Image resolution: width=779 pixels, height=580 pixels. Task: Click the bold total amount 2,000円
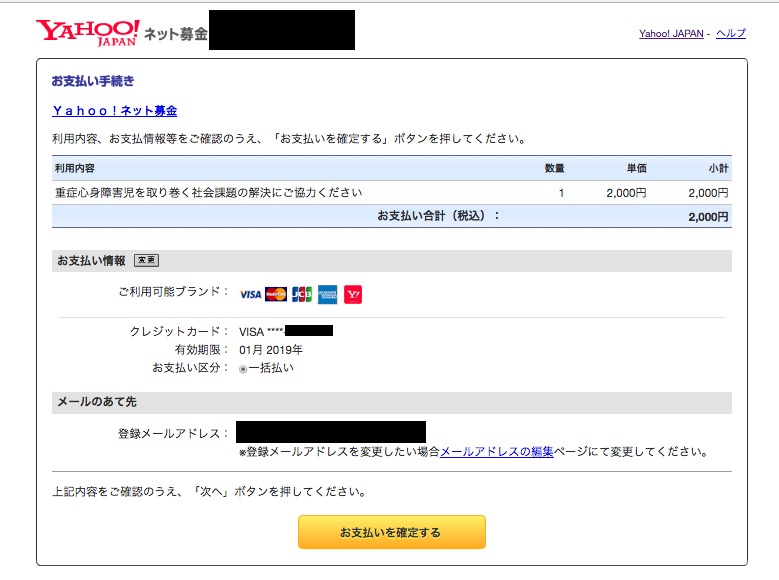[708, 217]
